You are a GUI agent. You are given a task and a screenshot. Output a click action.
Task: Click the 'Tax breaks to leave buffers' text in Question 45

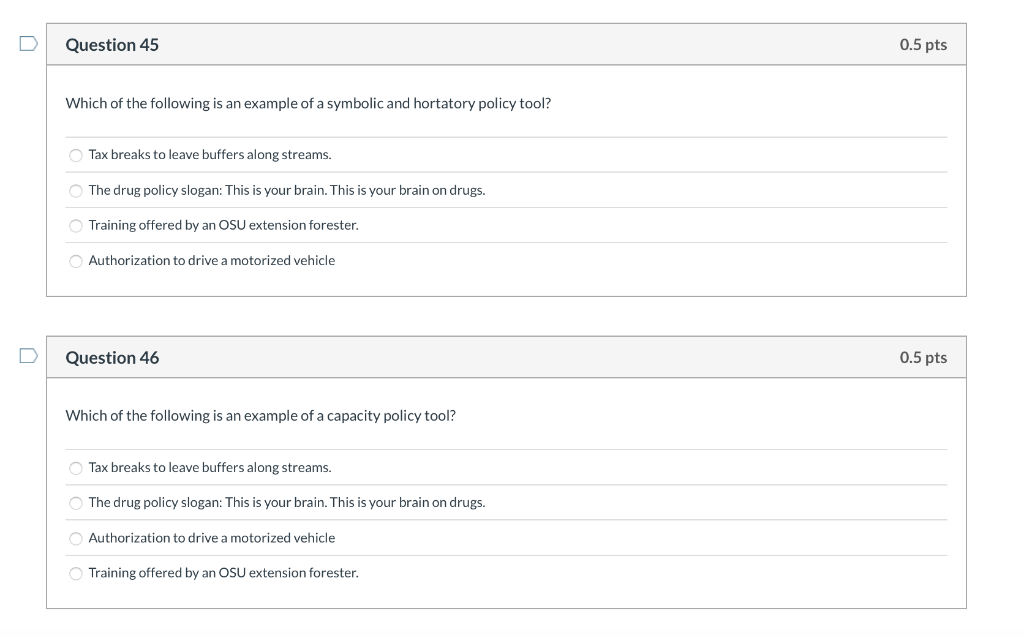(210, 155)
